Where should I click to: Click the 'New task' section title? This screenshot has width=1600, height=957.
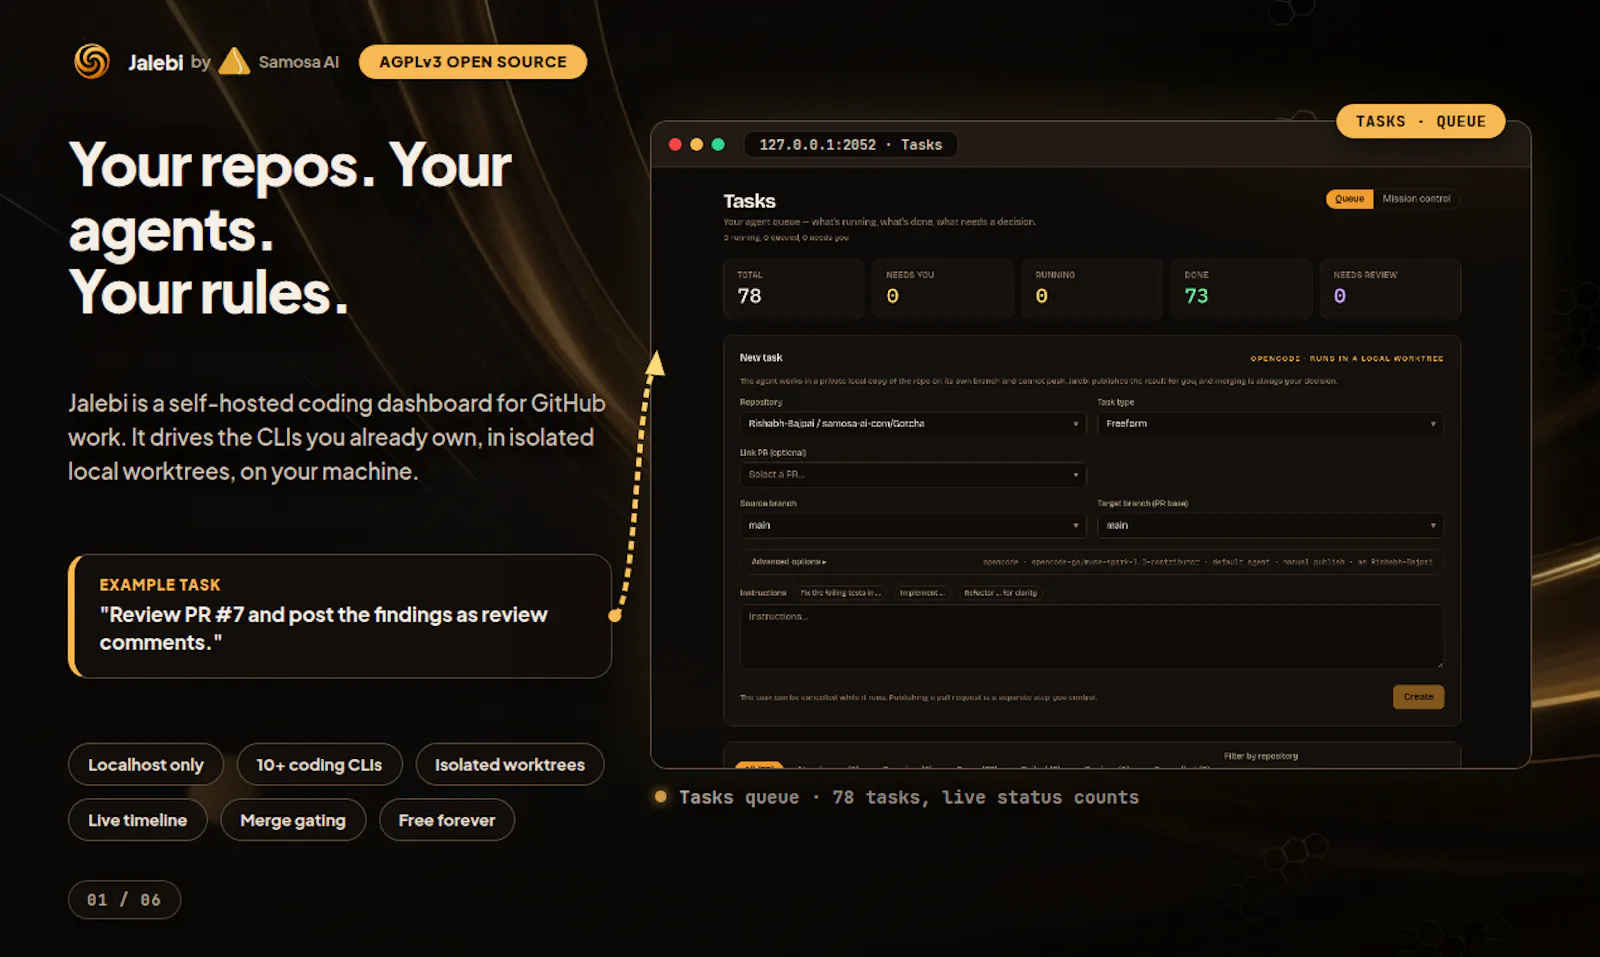click(x=761, y=358)
